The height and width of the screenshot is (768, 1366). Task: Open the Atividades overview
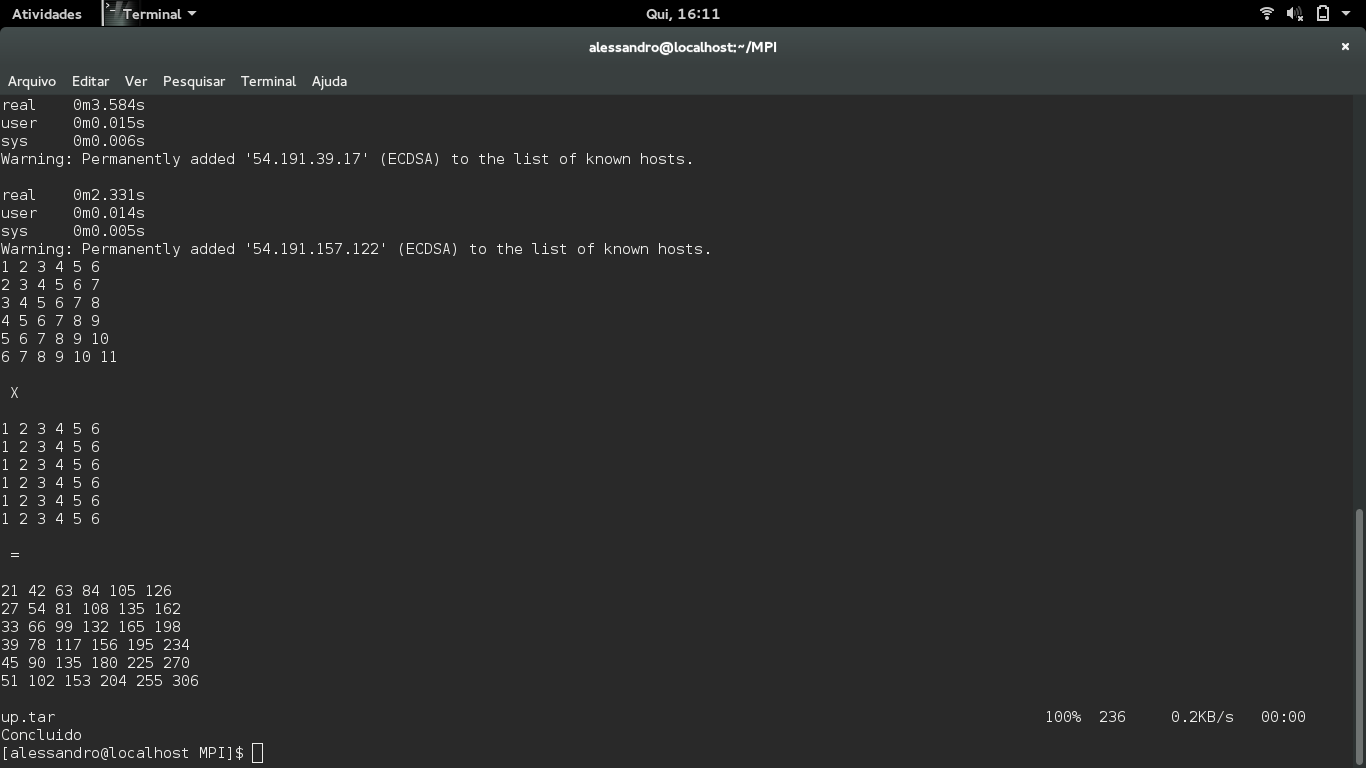(46, 14)
